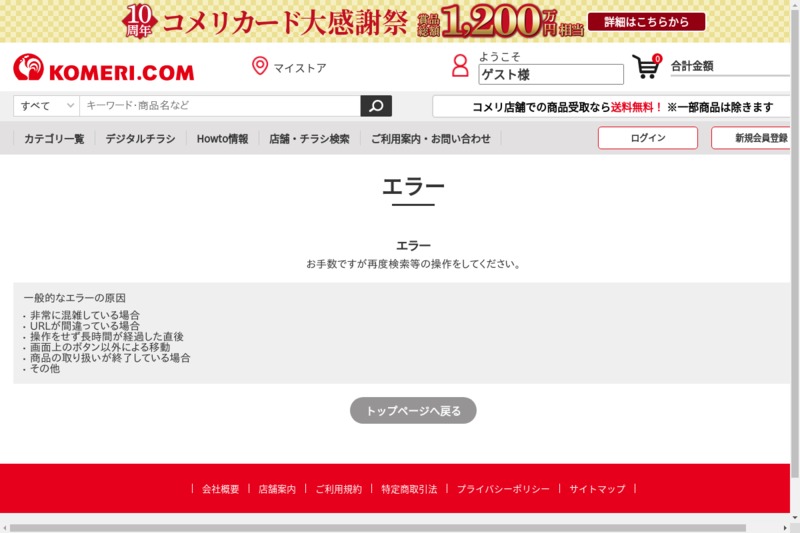Screen dimensions: 800x533
Task: Open the カテゴリ一覧 menu
Action: pyautogui.click(x=54, y=139)
